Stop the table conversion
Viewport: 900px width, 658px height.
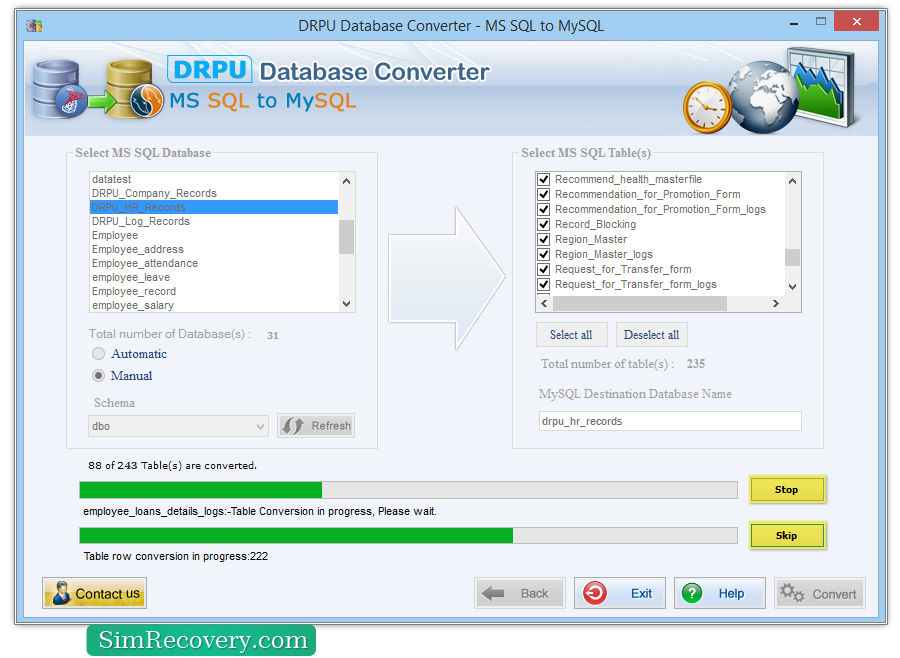click(x=787, y=490)
